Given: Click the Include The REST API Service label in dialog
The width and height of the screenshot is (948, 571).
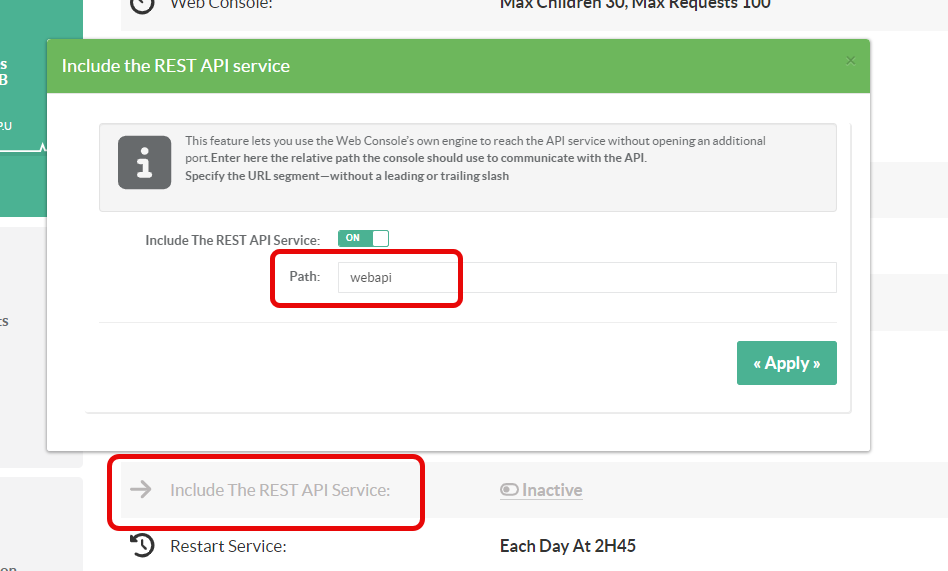Looking at the screenshot, I should click(x=232, y=240).
